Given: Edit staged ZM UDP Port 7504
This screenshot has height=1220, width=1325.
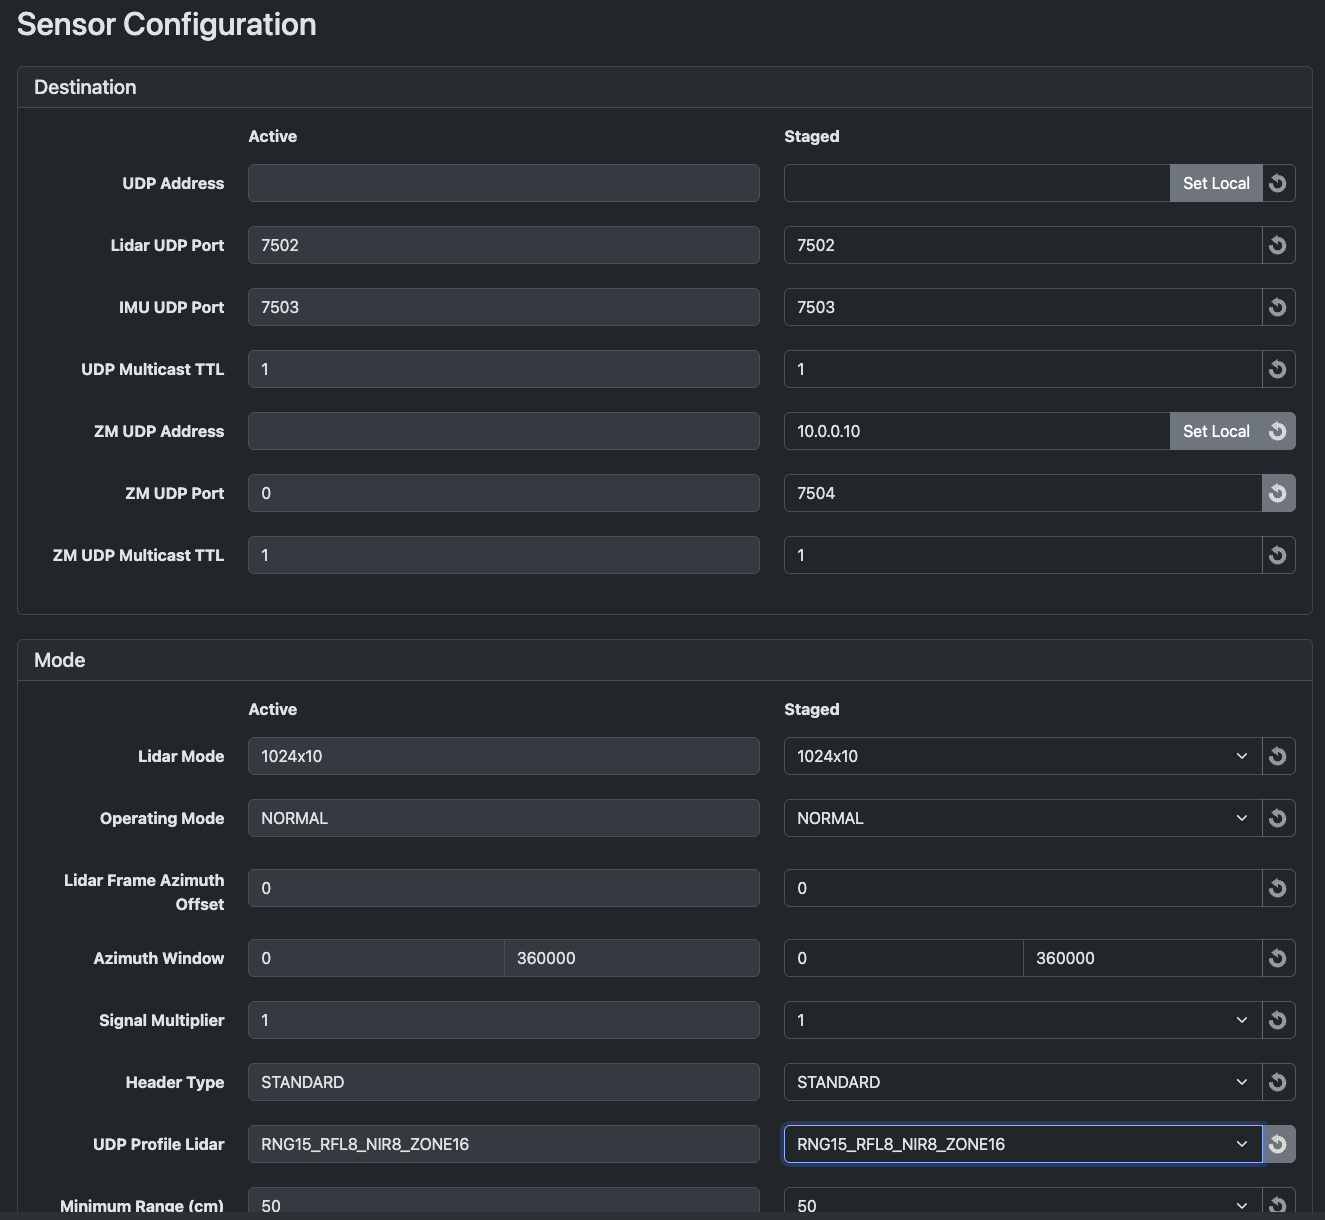Looking at the screenshot, I should 1023,493.
